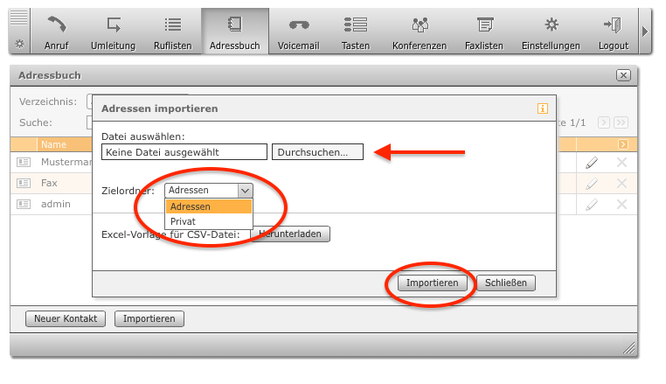Click the contact card icon of the Fax row
This screenshot has height=384, width=666.
pyautogui.click(x=23, y=183)
